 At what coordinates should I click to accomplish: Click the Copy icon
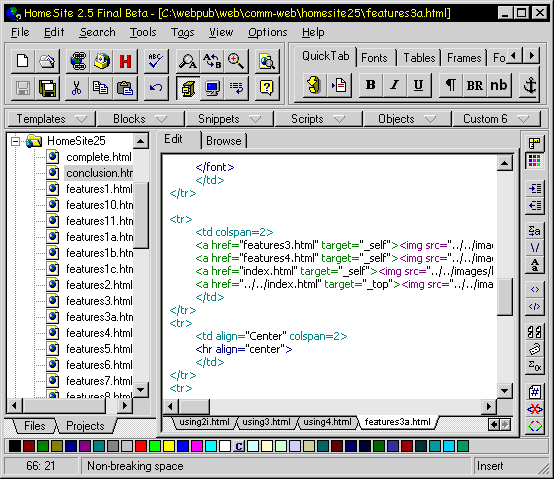pos(101,88)
